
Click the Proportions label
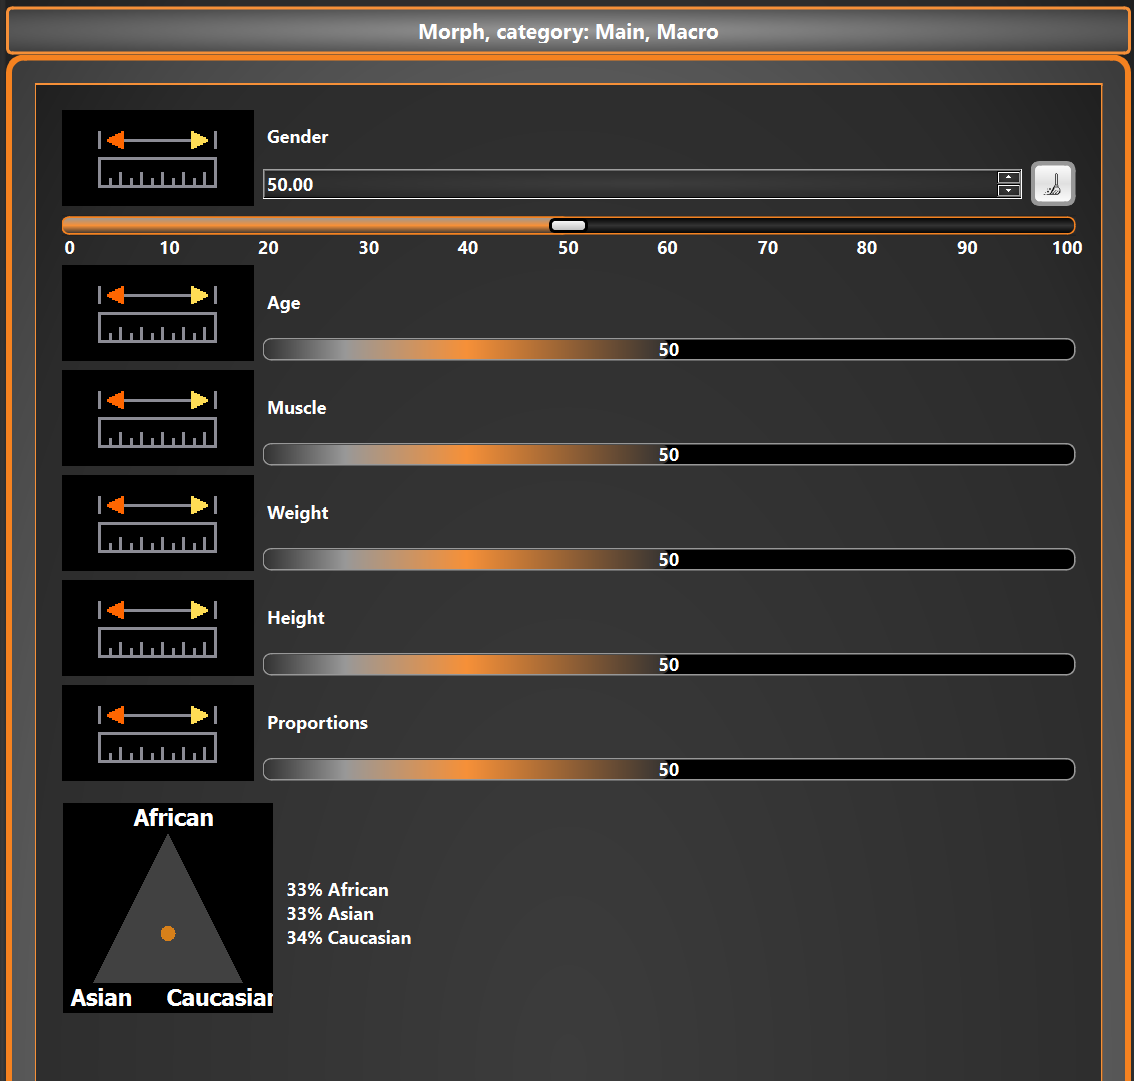317,722
